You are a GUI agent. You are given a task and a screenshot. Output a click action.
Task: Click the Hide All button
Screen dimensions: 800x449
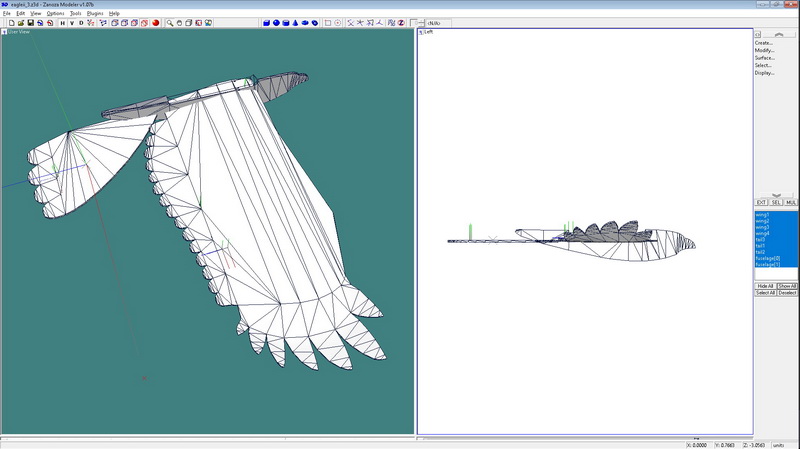coord(764,285)
